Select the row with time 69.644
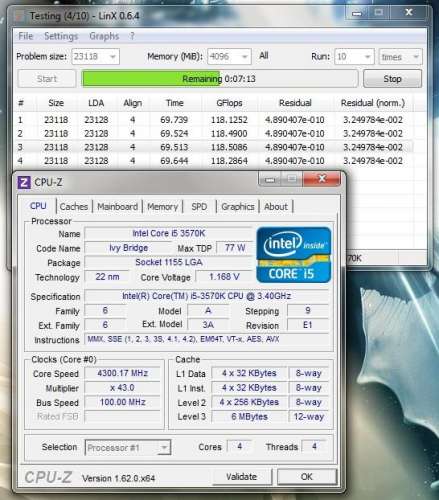The image size is (439, 500). [x=213, y=161]
